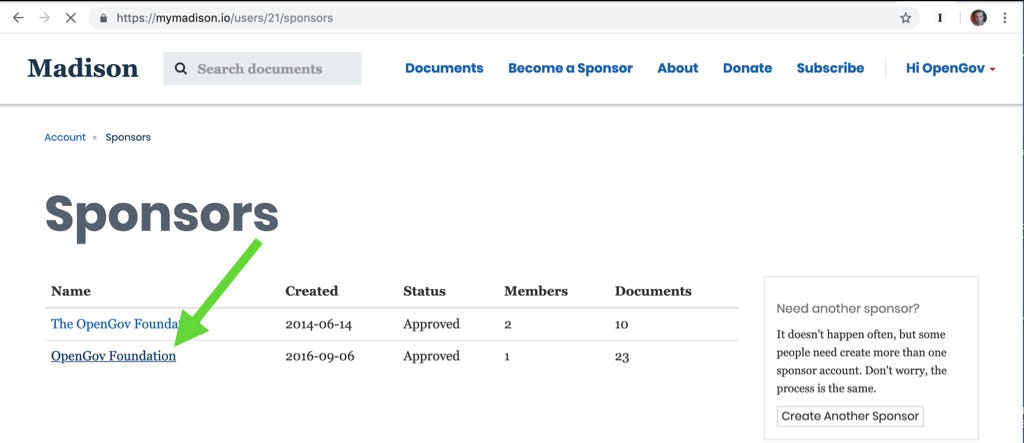Screen dimensions: 1024x443
Task: Open the underlined OpenGov Foundation link
Action: pyautogui.click(x=114, y=356)
